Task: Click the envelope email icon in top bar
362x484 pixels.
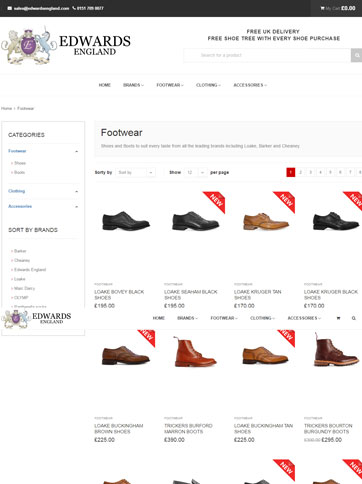Action: click(10, 8)
